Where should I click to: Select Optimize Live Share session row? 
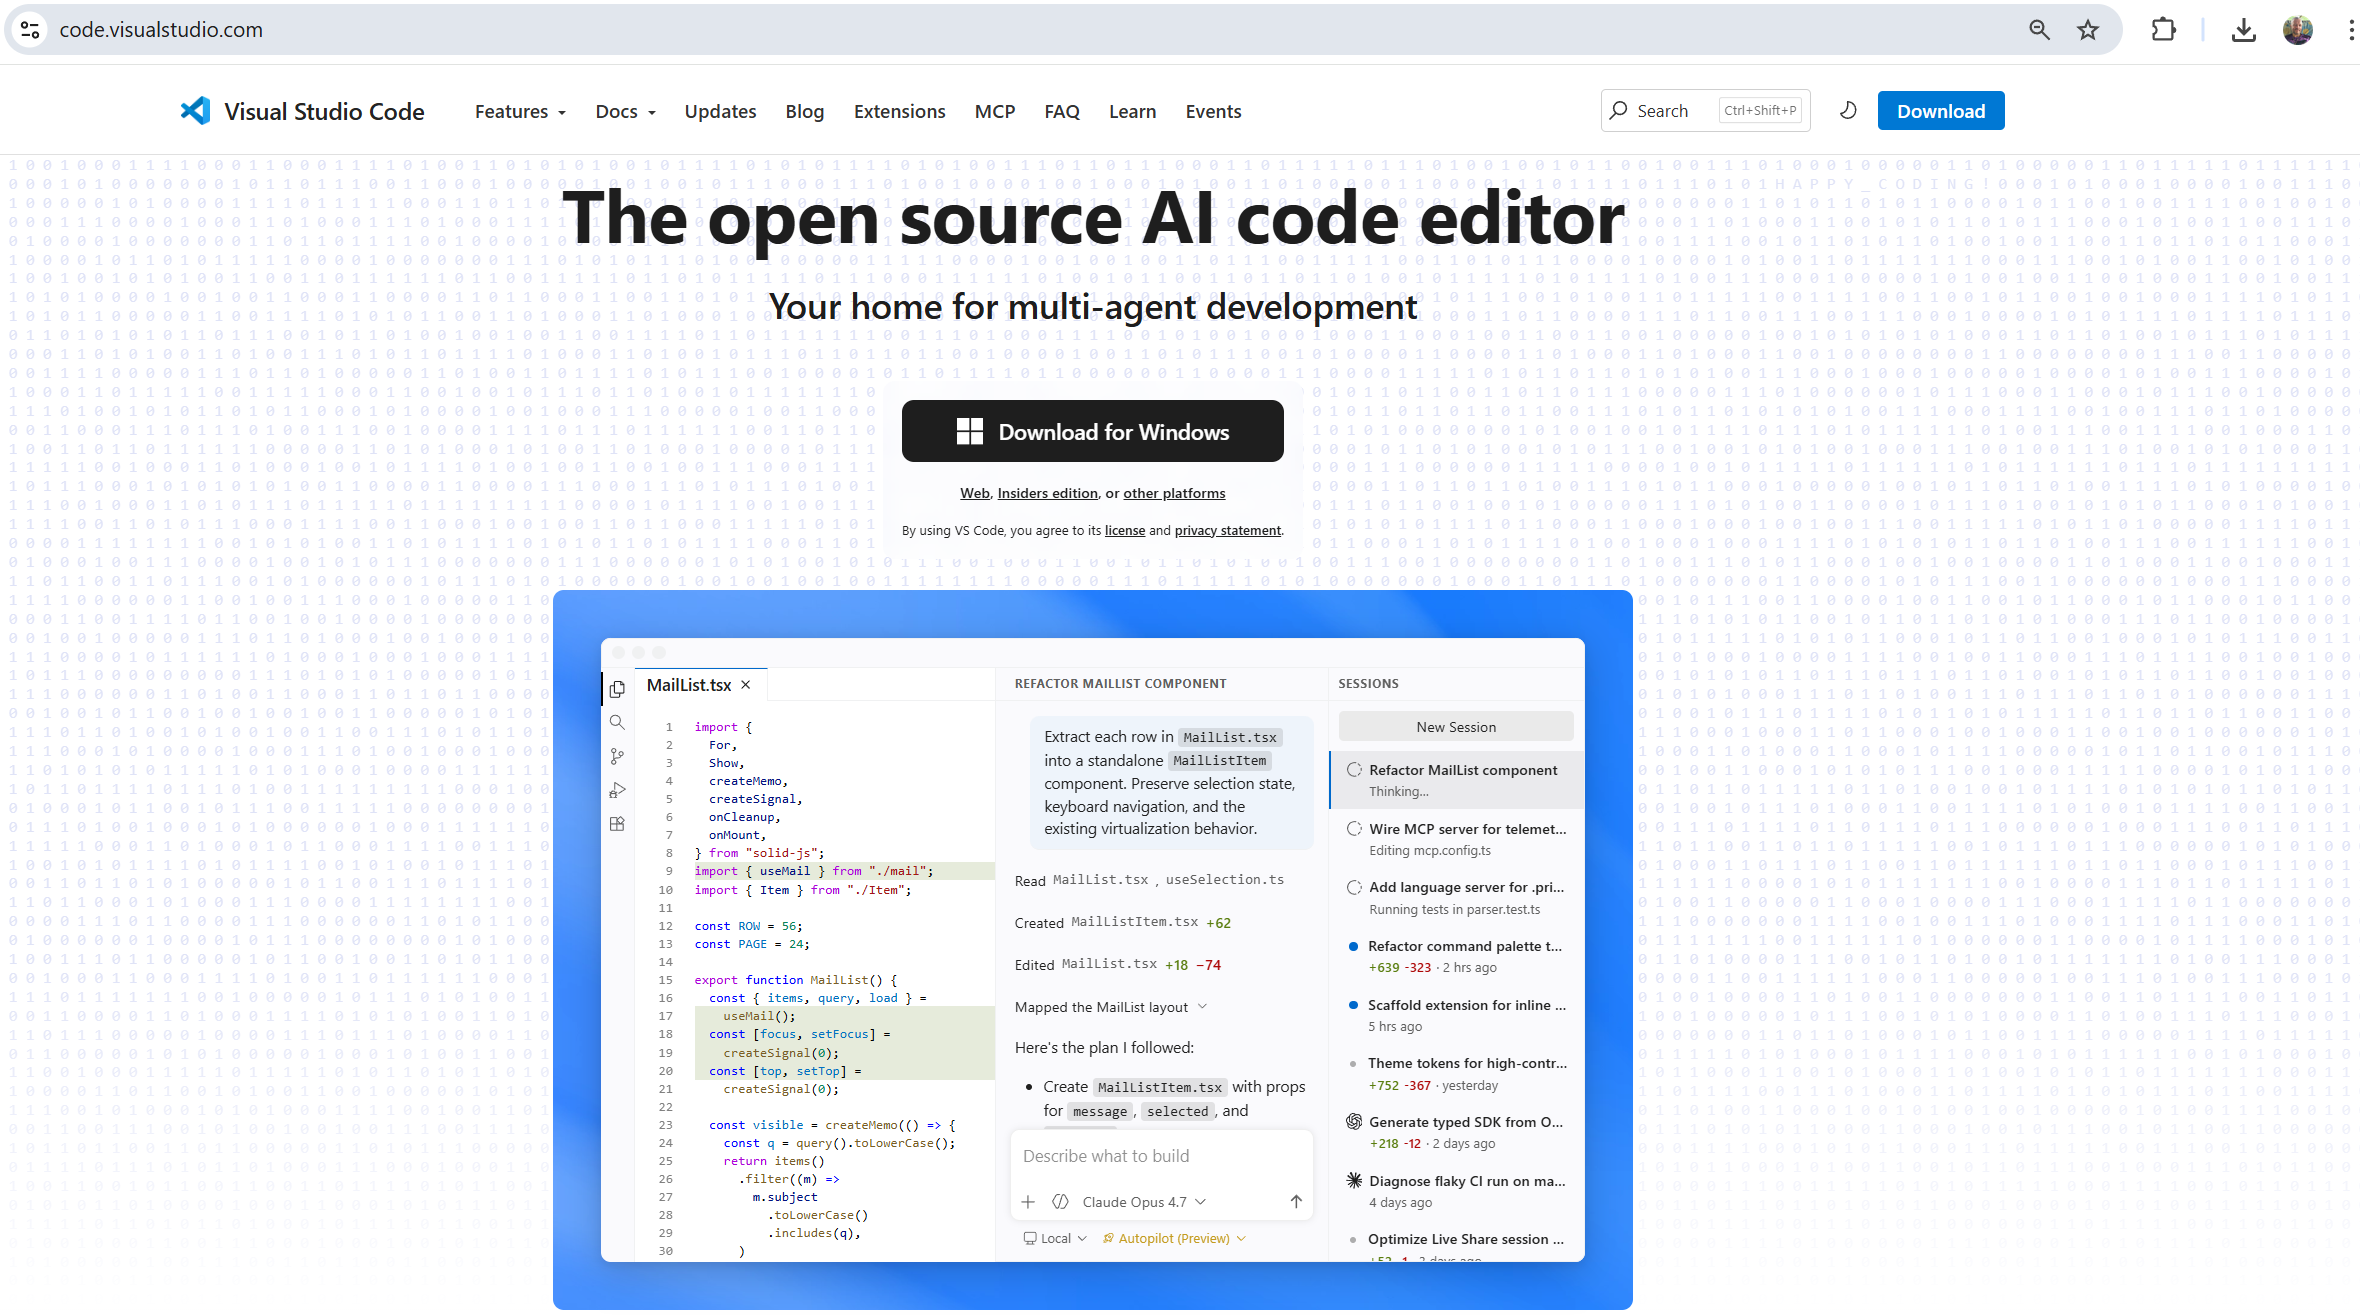point(1457,1245)
